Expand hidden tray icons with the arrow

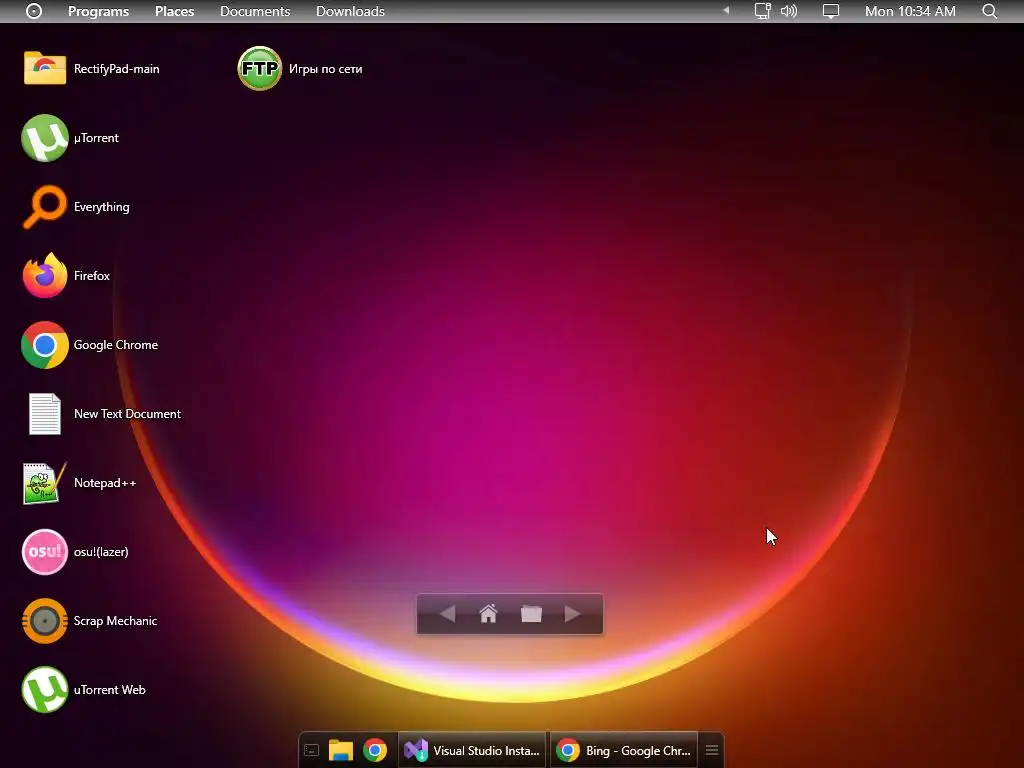[726, 10]
